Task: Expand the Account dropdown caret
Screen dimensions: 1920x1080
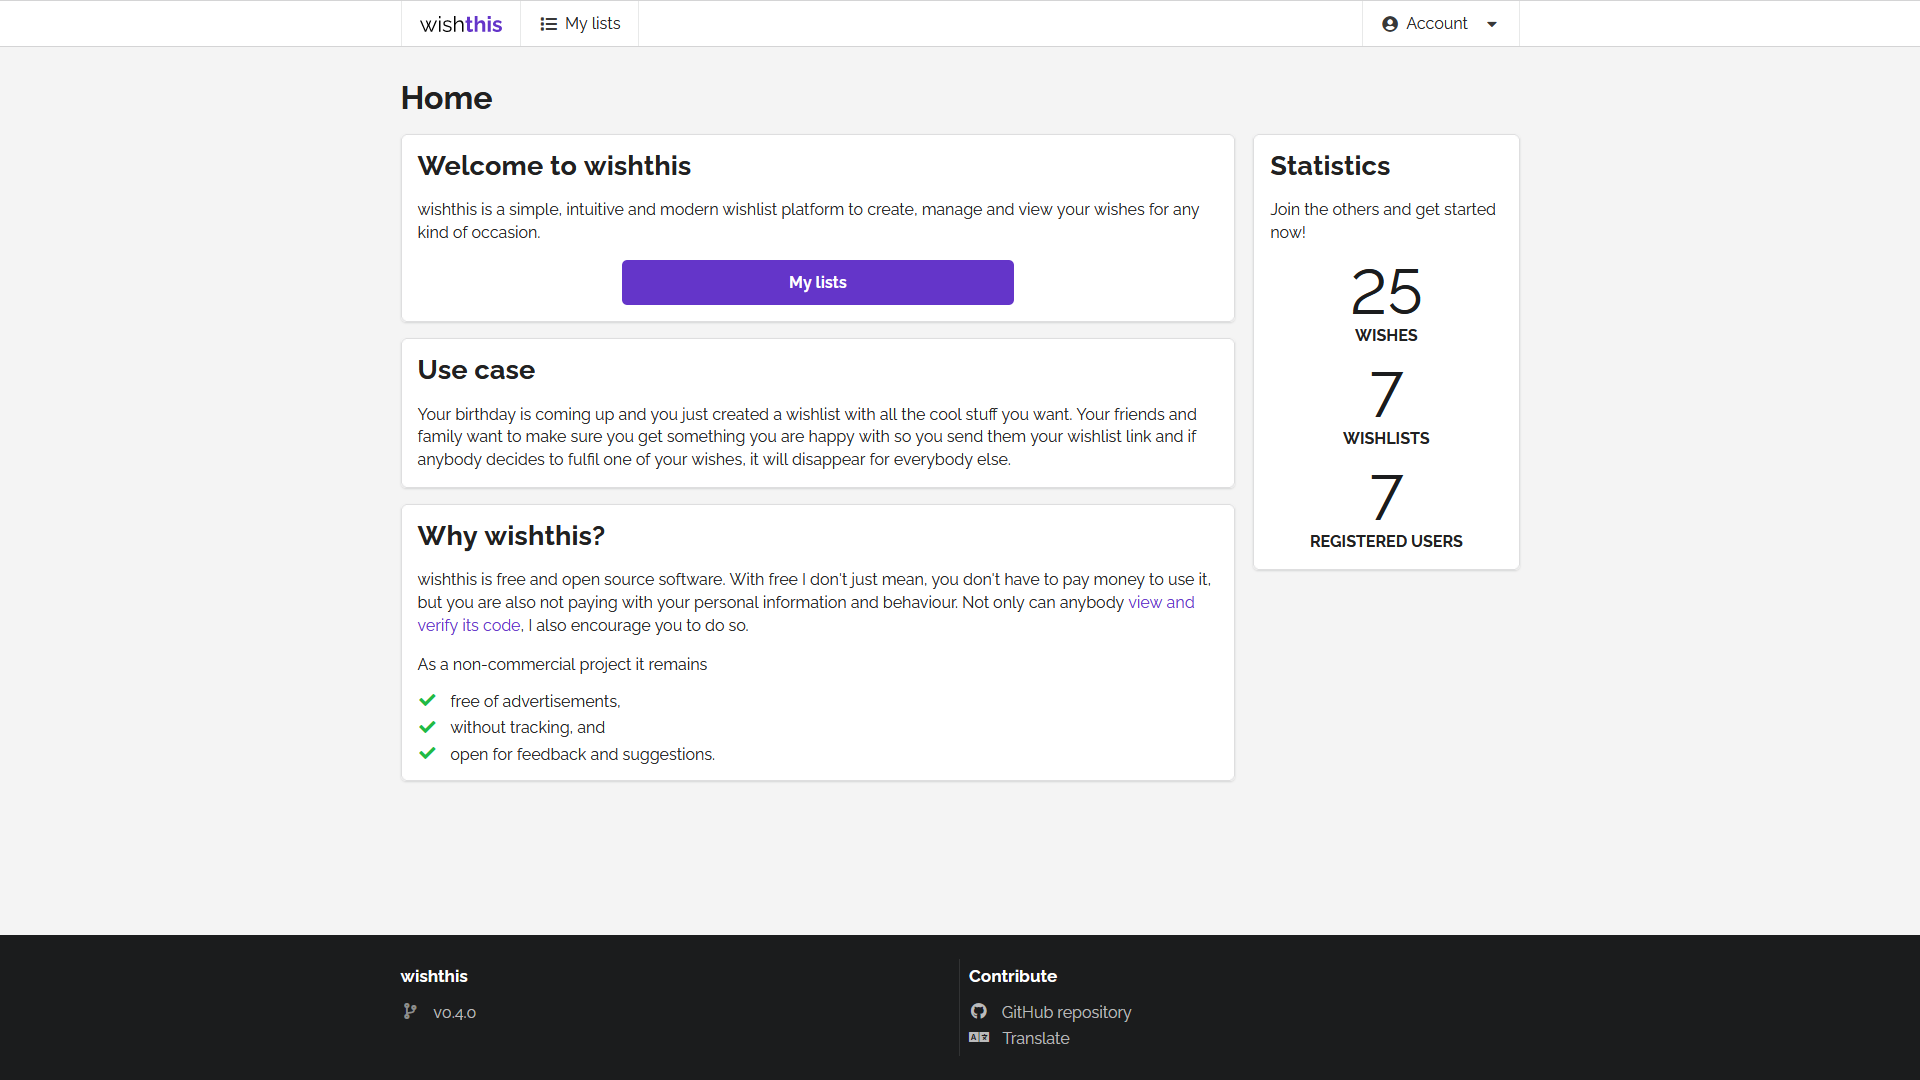Action: coord(1492,24)
